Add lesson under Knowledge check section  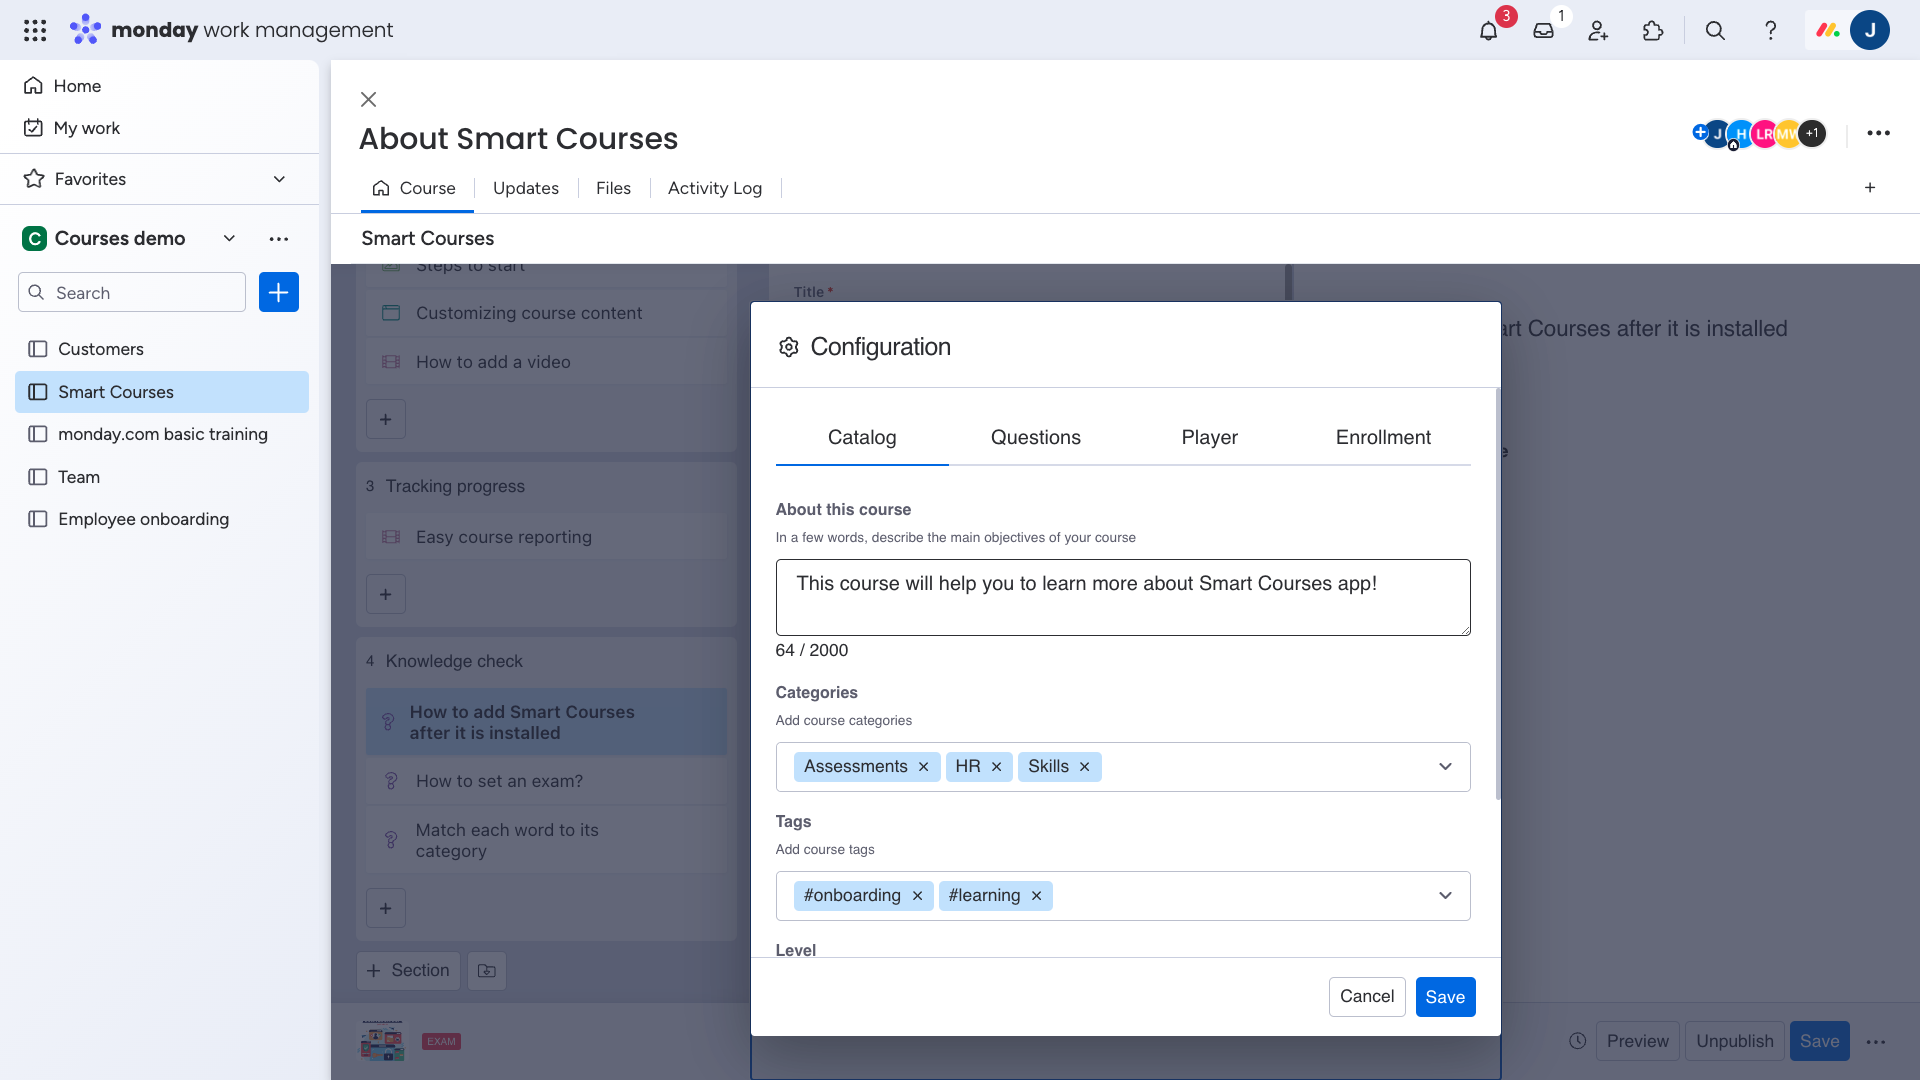[x=385, y=908]
